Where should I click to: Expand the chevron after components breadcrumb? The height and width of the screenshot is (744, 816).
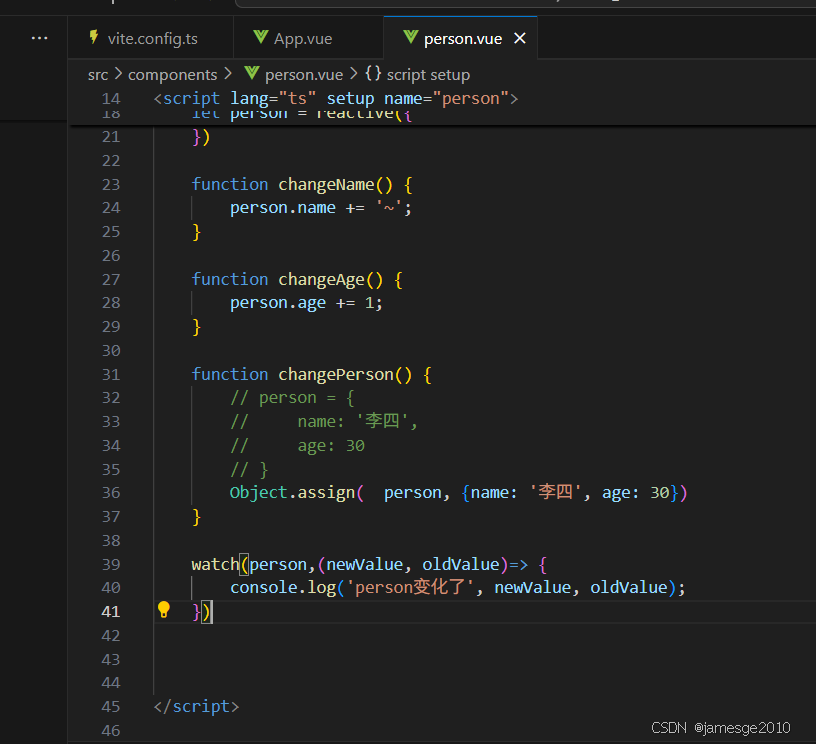click(228, 74)
